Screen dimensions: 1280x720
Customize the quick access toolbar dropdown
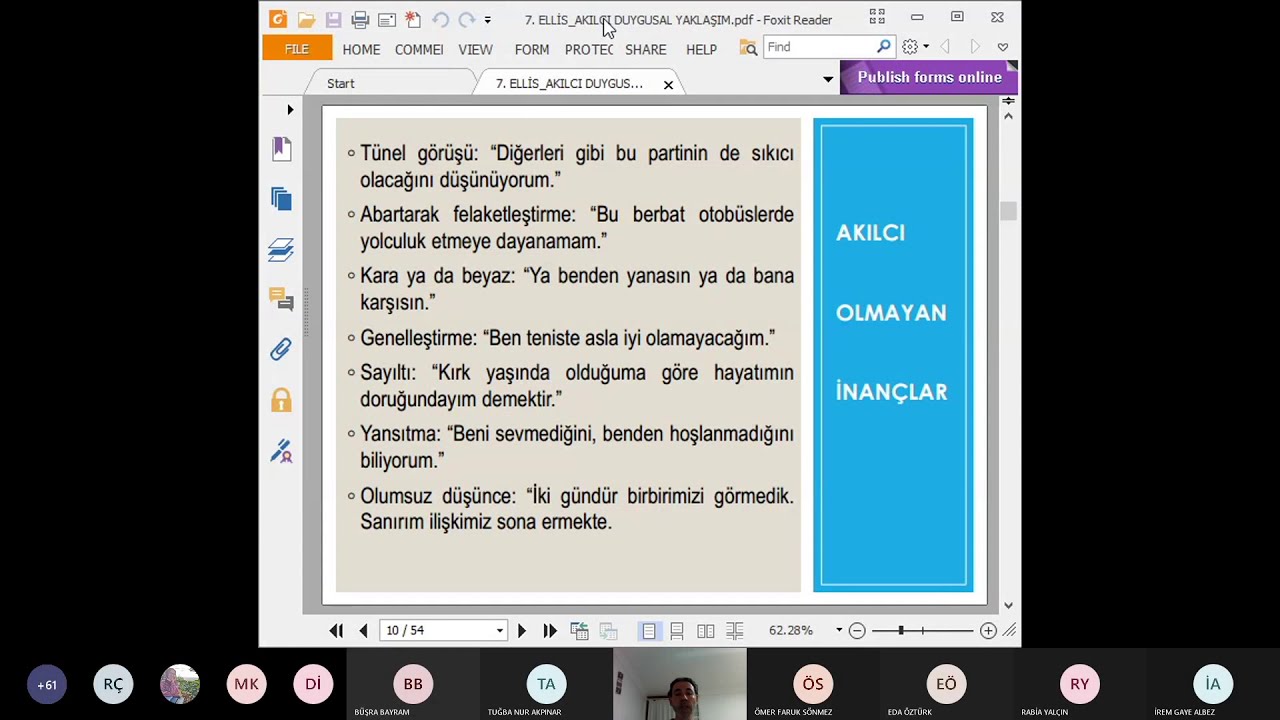point(488,19)
